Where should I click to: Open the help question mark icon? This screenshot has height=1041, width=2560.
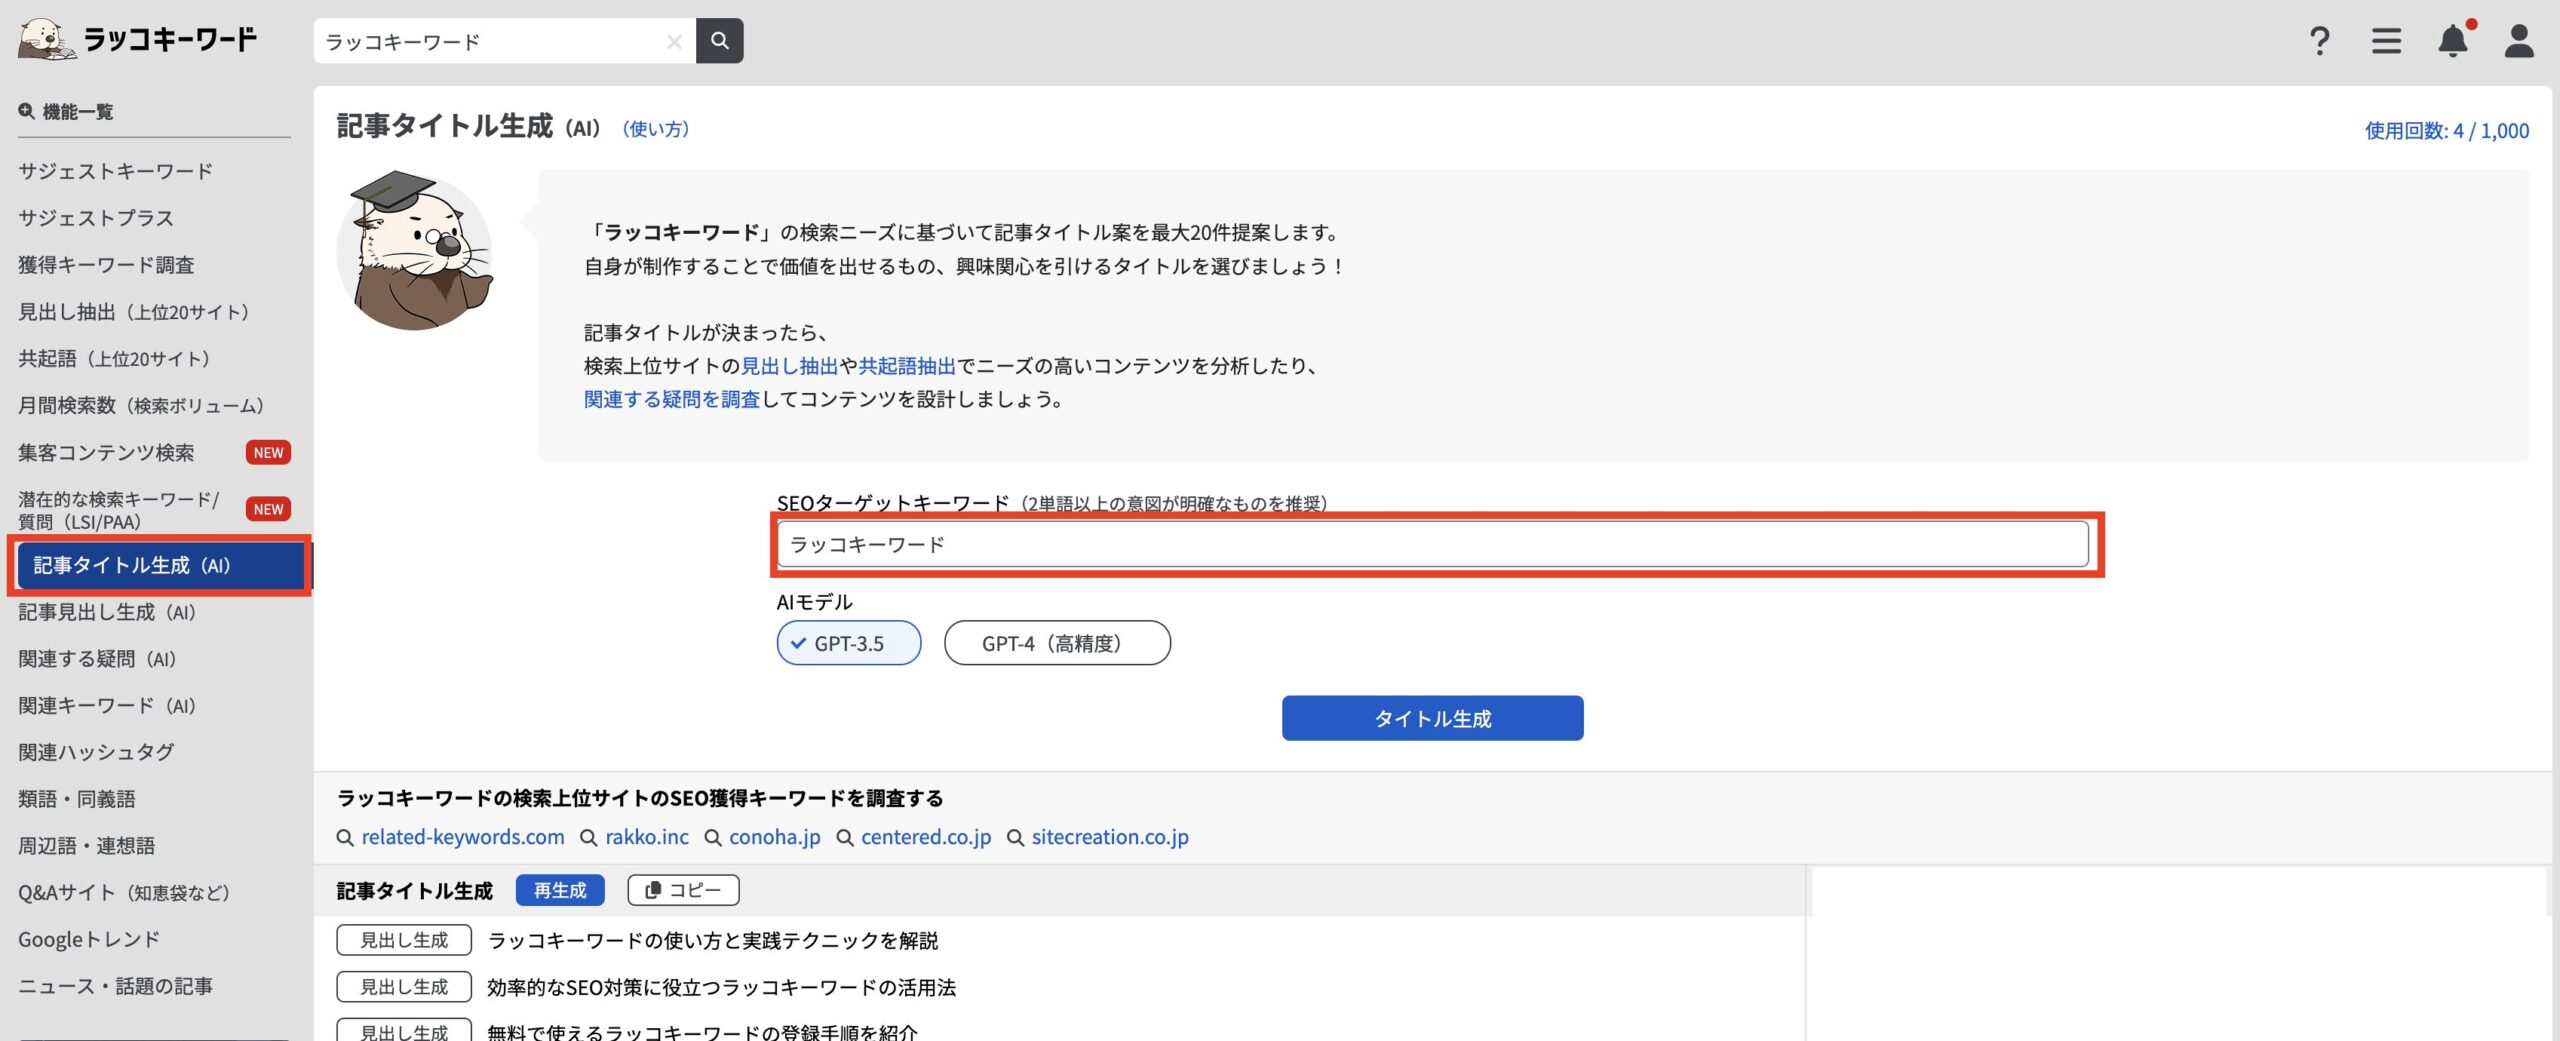pyautogui.click(x=2319, y=41)
